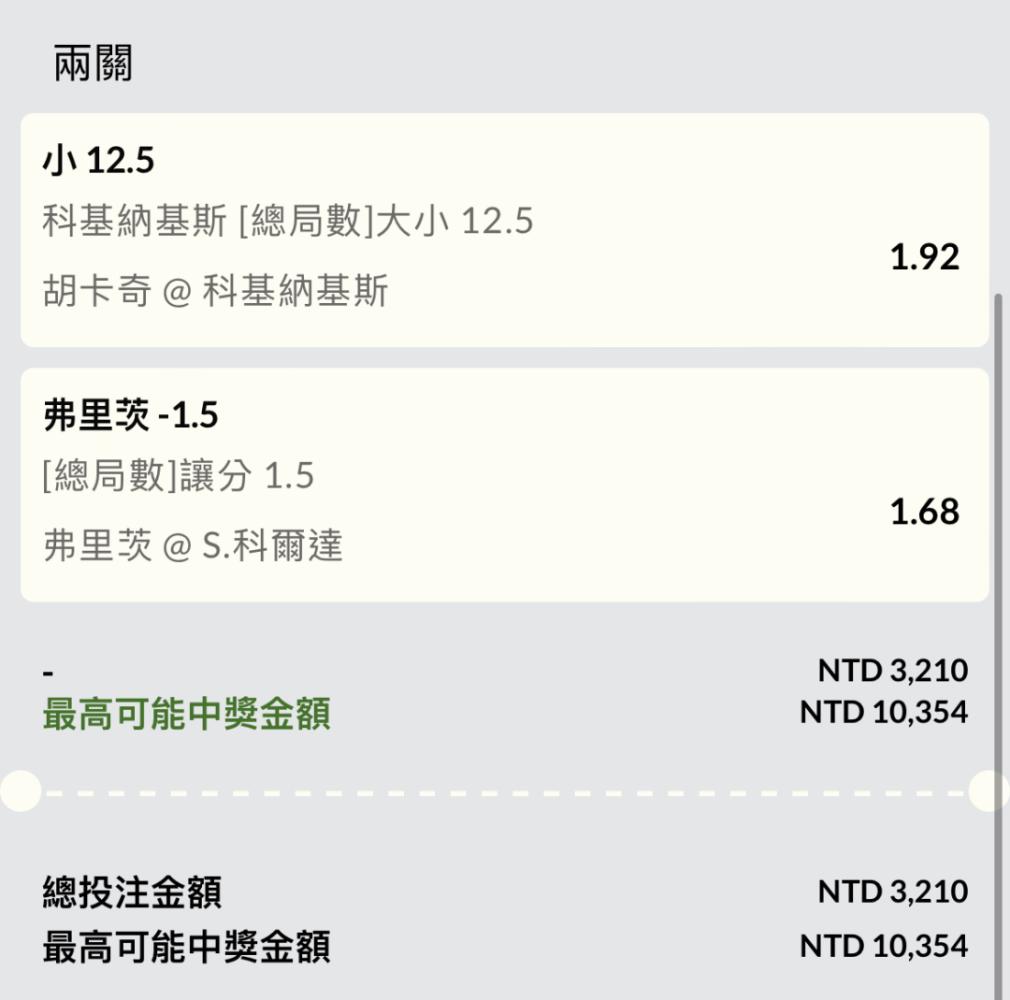Click the 總投注金額 label

tap(132, 892)
